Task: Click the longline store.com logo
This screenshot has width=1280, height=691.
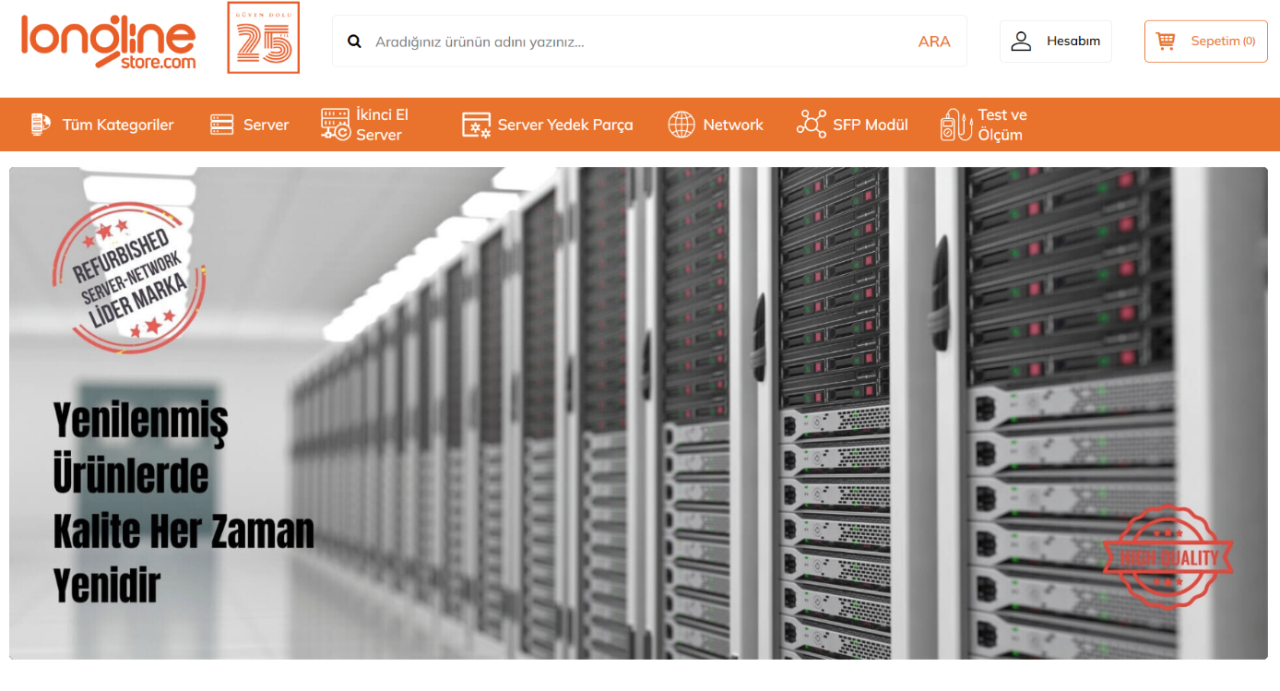Action: point(108,40)
